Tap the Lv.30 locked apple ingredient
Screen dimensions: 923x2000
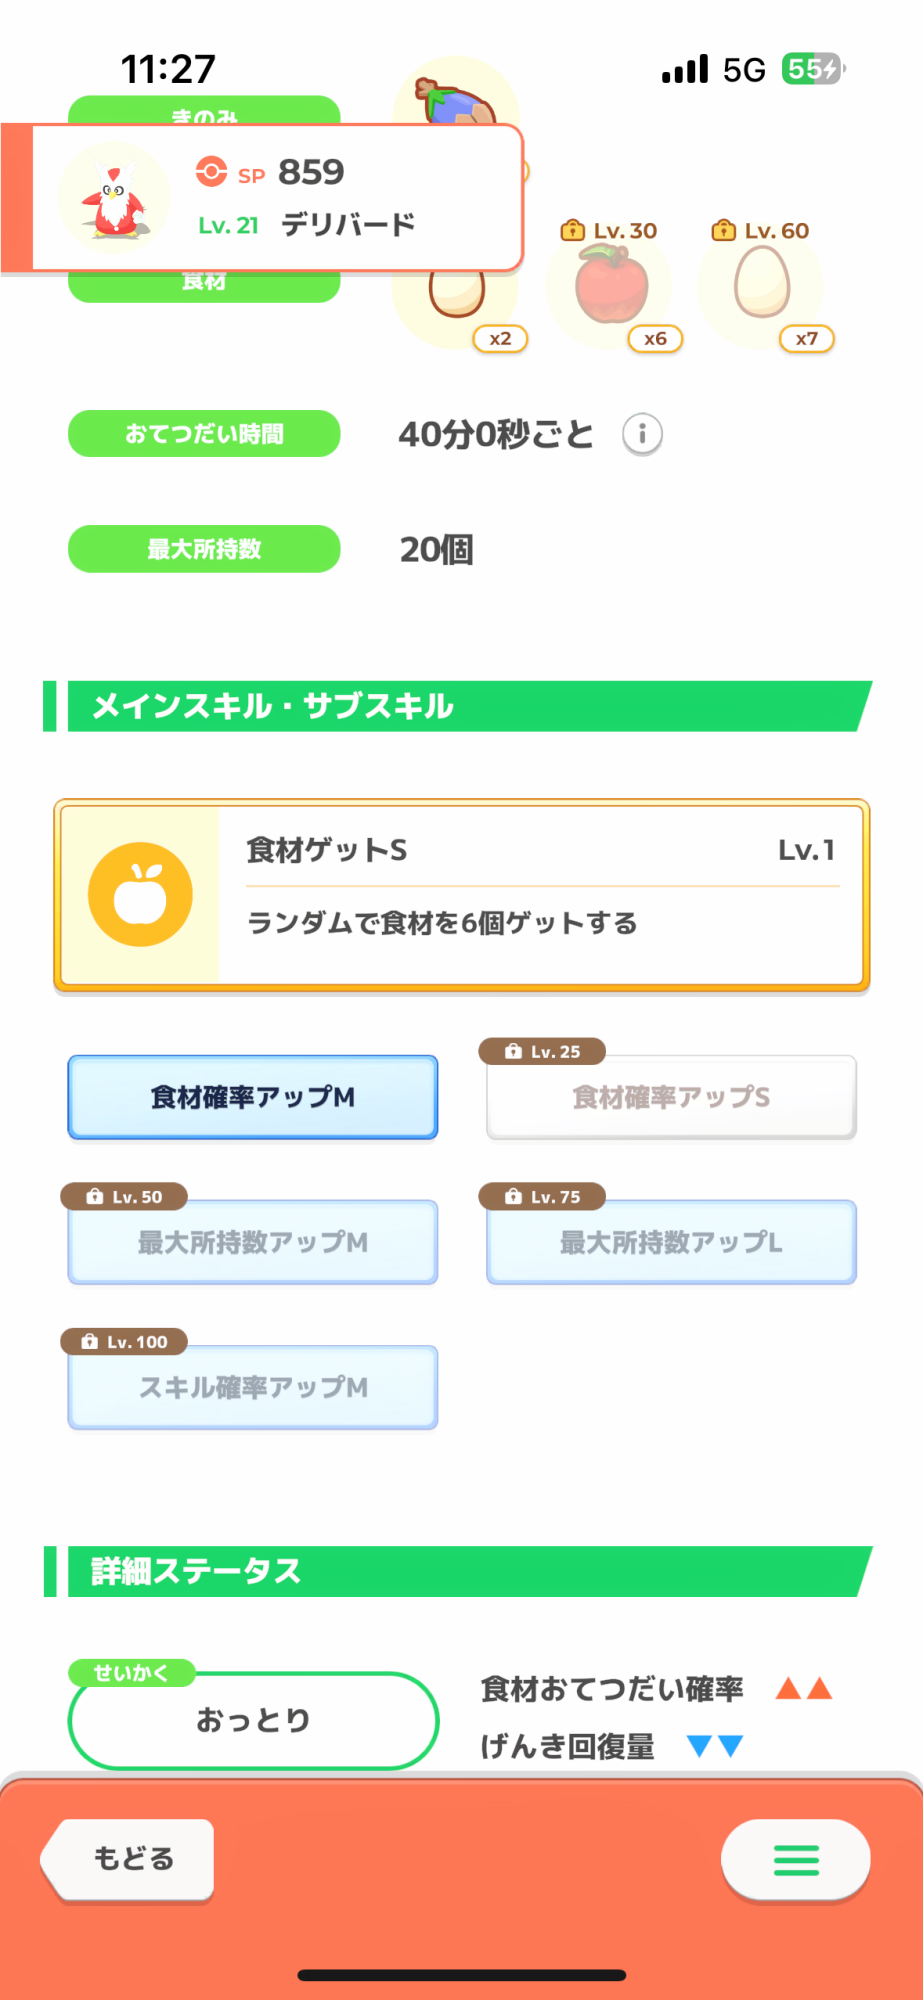pos(612,287)
